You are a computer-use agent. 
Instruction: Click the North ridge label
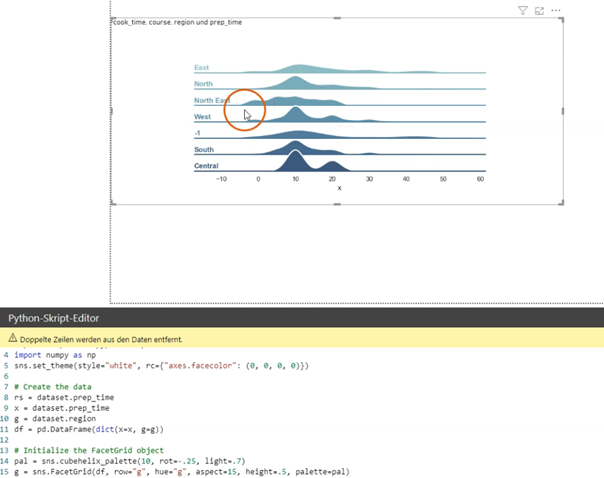pos(203,84)
